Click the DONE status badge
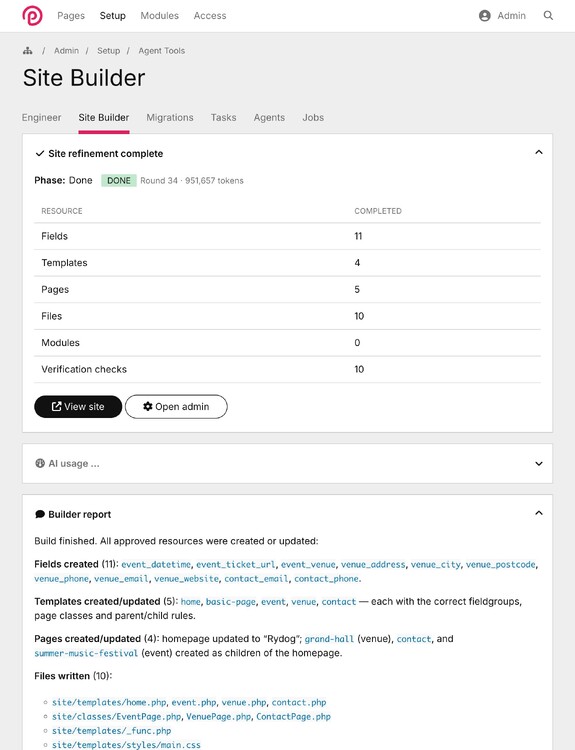This screenshot has width=575, height=750. tap(119, 180)
